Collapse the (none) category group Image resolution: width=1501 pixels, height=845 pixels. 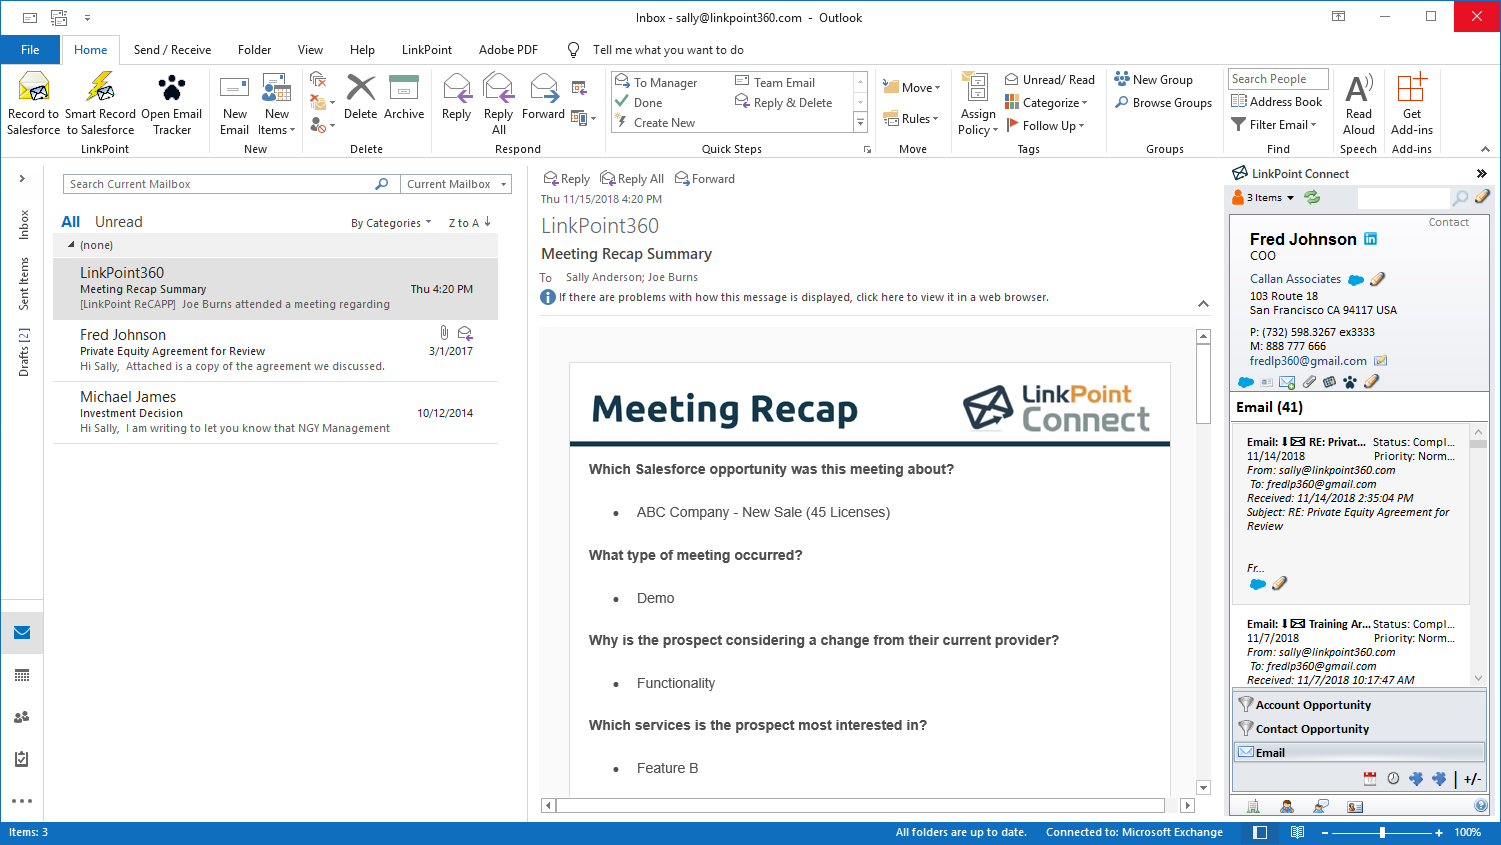click(x=71, y=245)
